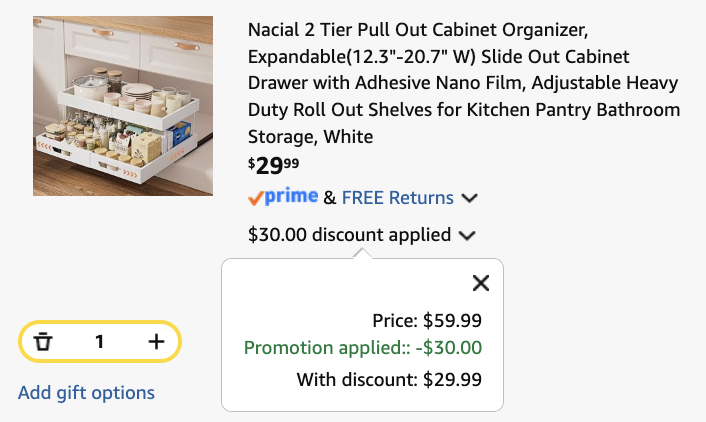706x422 pixels.
Task: Delete item using the trash can icon
Action: point(43,341)
